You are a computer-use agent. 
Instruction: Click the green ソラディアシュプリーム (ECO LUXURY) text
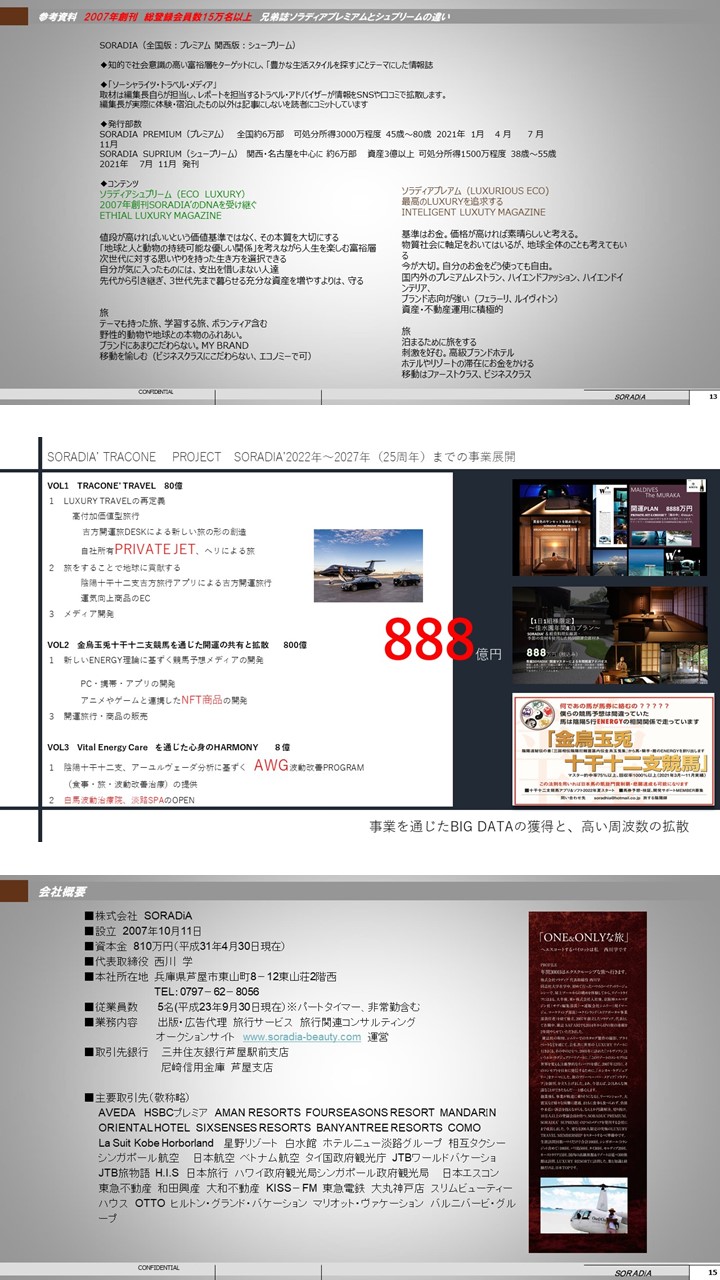pyautogui.click(x=171, y=195)
